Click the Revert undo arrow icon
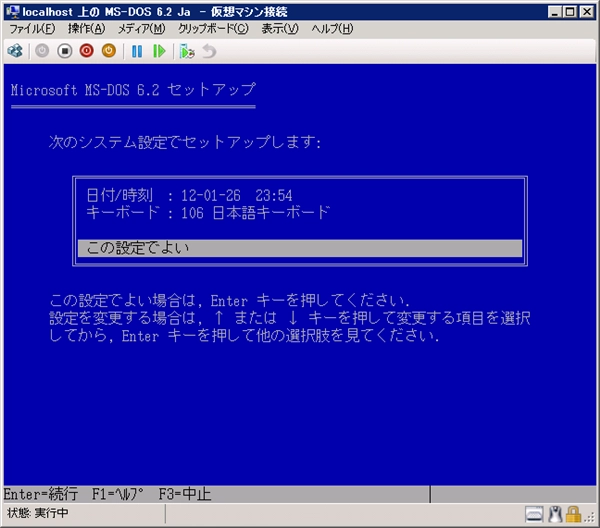This screenshot has width=600, height=528. [209, 51]
